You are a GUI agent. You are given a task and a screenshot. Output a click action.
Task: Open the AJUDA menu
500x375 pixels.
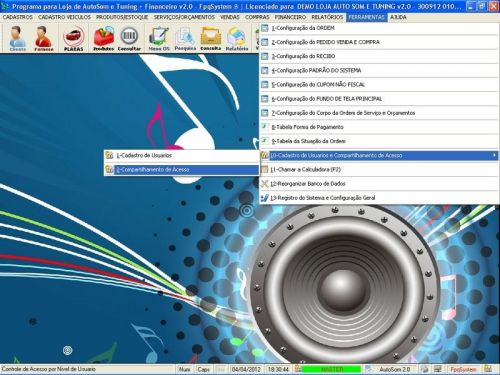tap(398, 17)
